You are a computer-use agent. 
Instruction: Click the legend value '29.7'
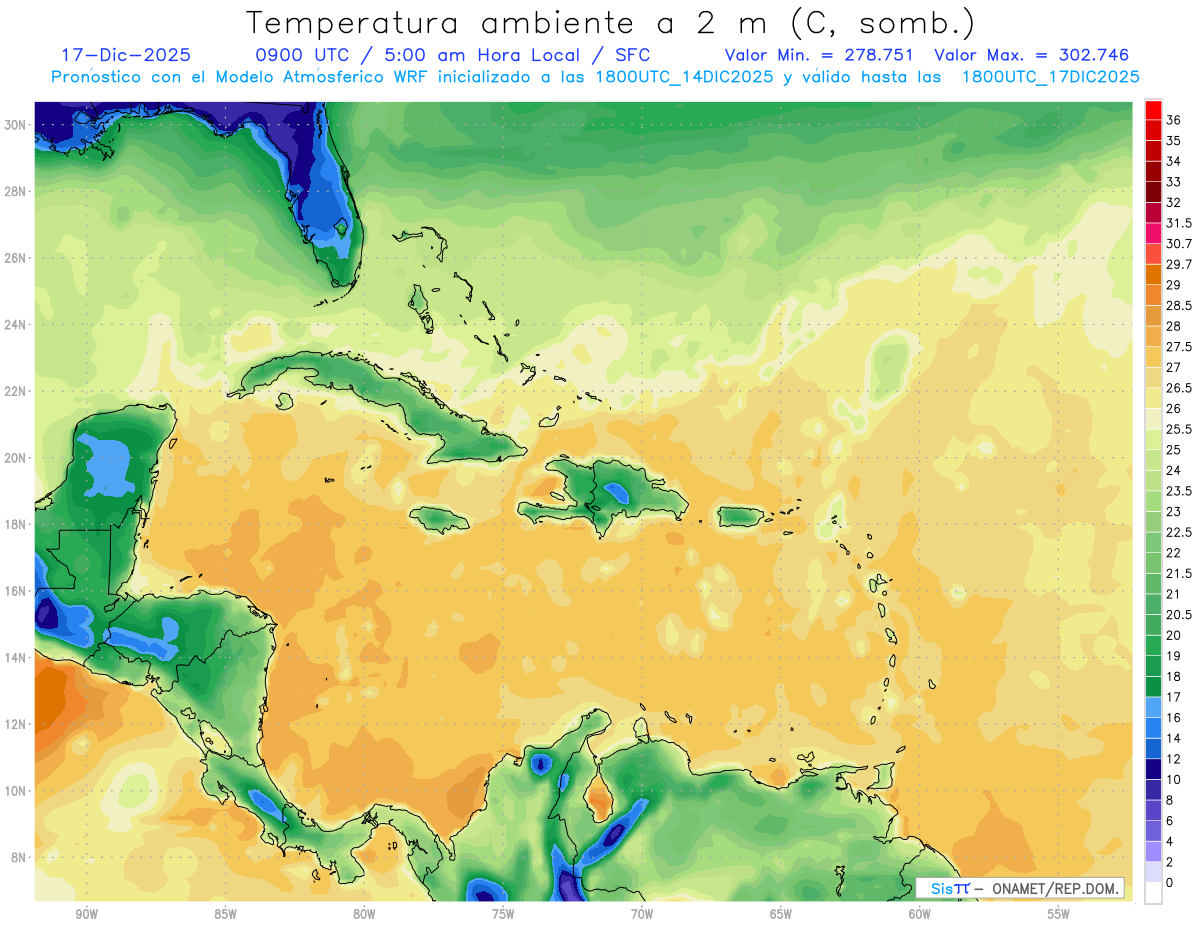(x=1179, y=265)
